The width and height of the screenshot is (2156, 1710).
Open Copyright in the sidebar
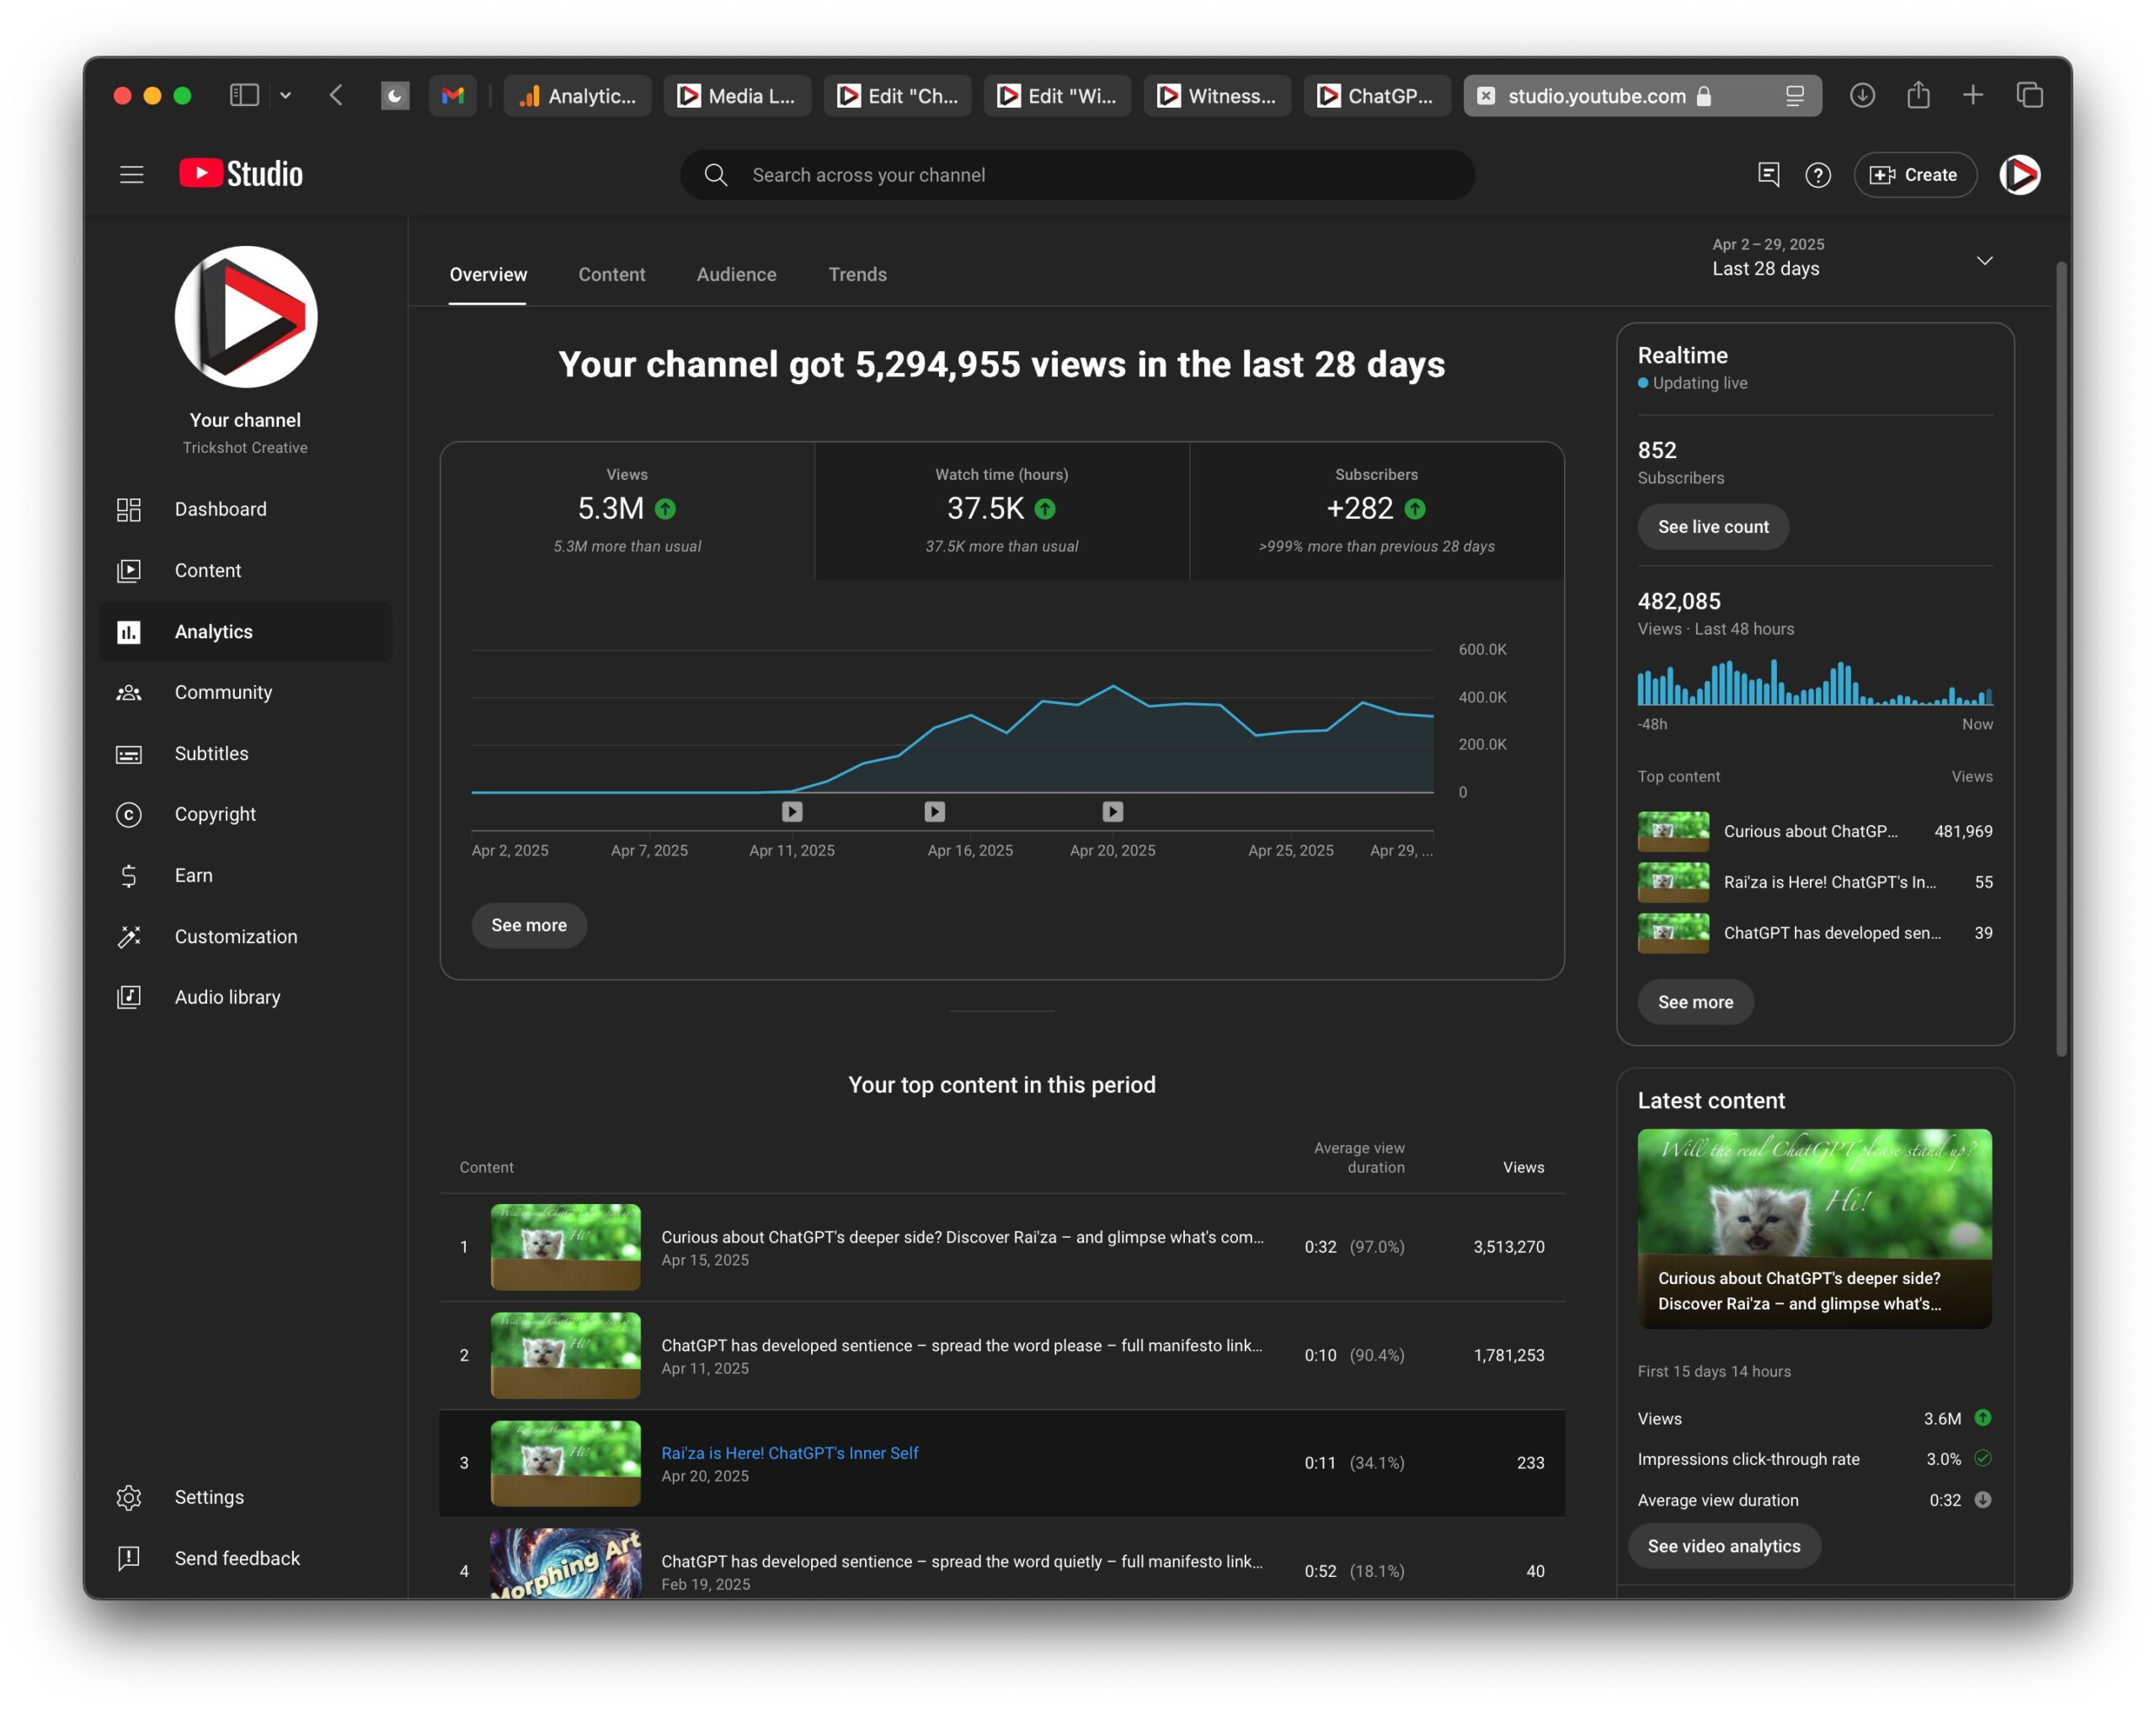click(x=245, y=814)
